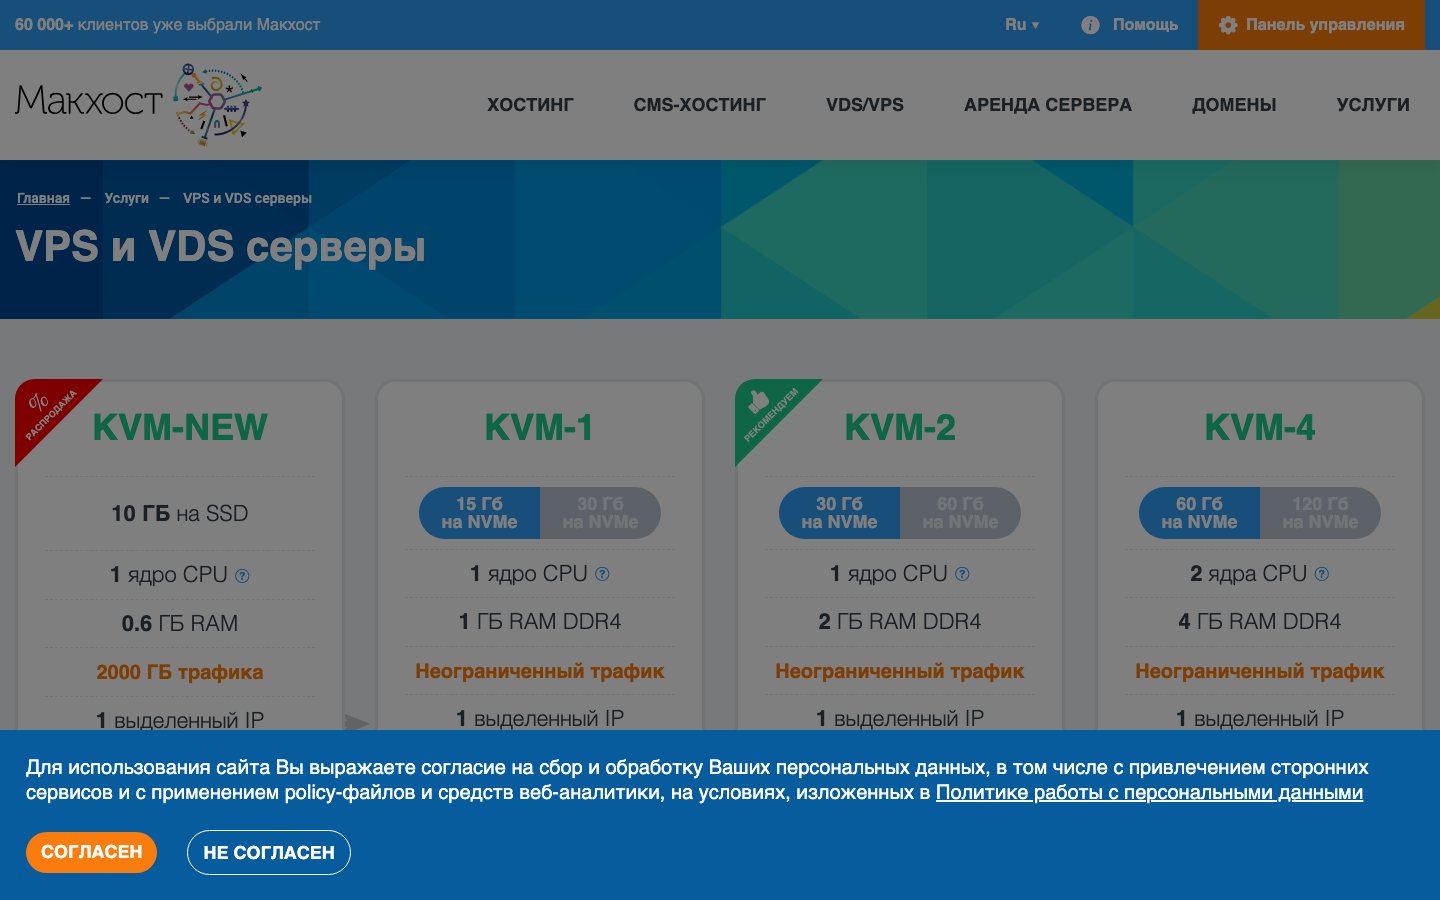Open the АРЕНДА СЕРВЕРА menu
The width and height of the screenshot is (1440, 900).
pos(1048,105)
